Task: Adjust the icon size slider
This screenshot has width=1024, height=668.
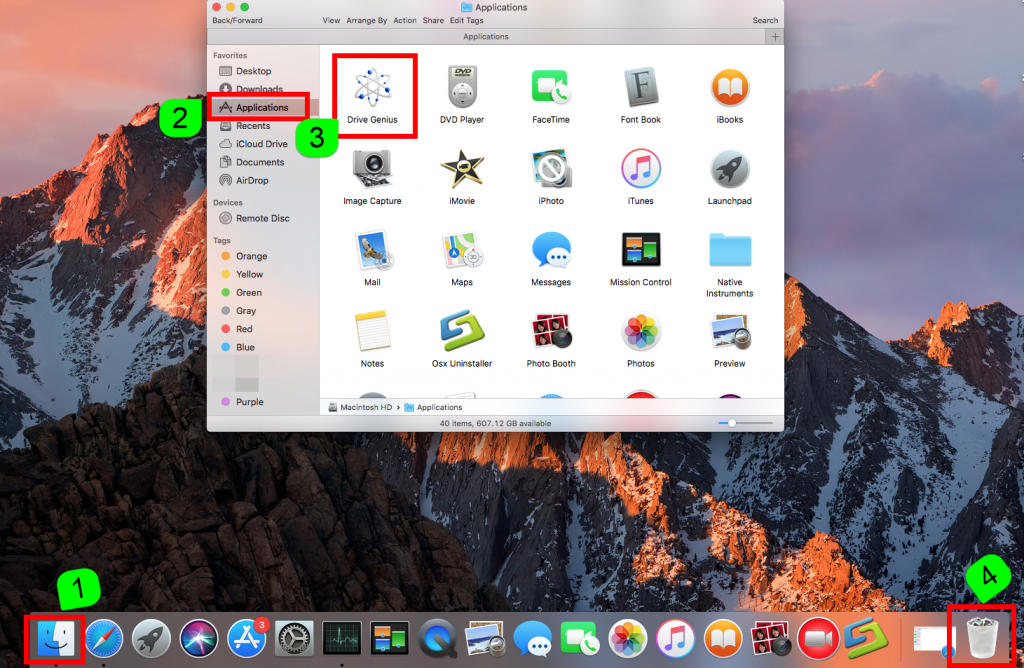Action: [x=733, y=423]
